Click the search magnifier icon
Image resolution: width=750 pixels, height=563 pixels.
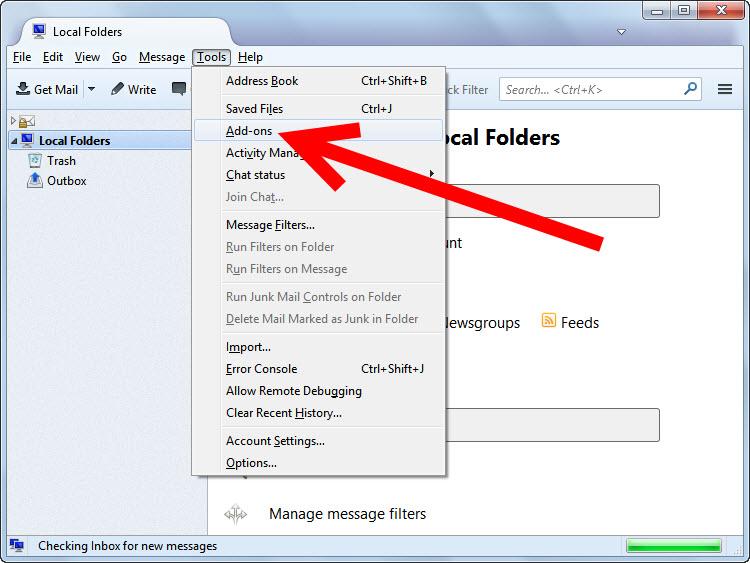click(x=690, y=89)
